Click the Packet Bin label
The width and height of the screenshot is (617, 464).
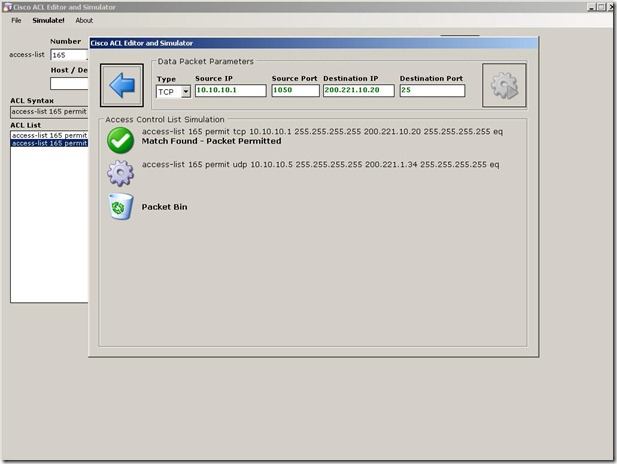pos(164,207)
